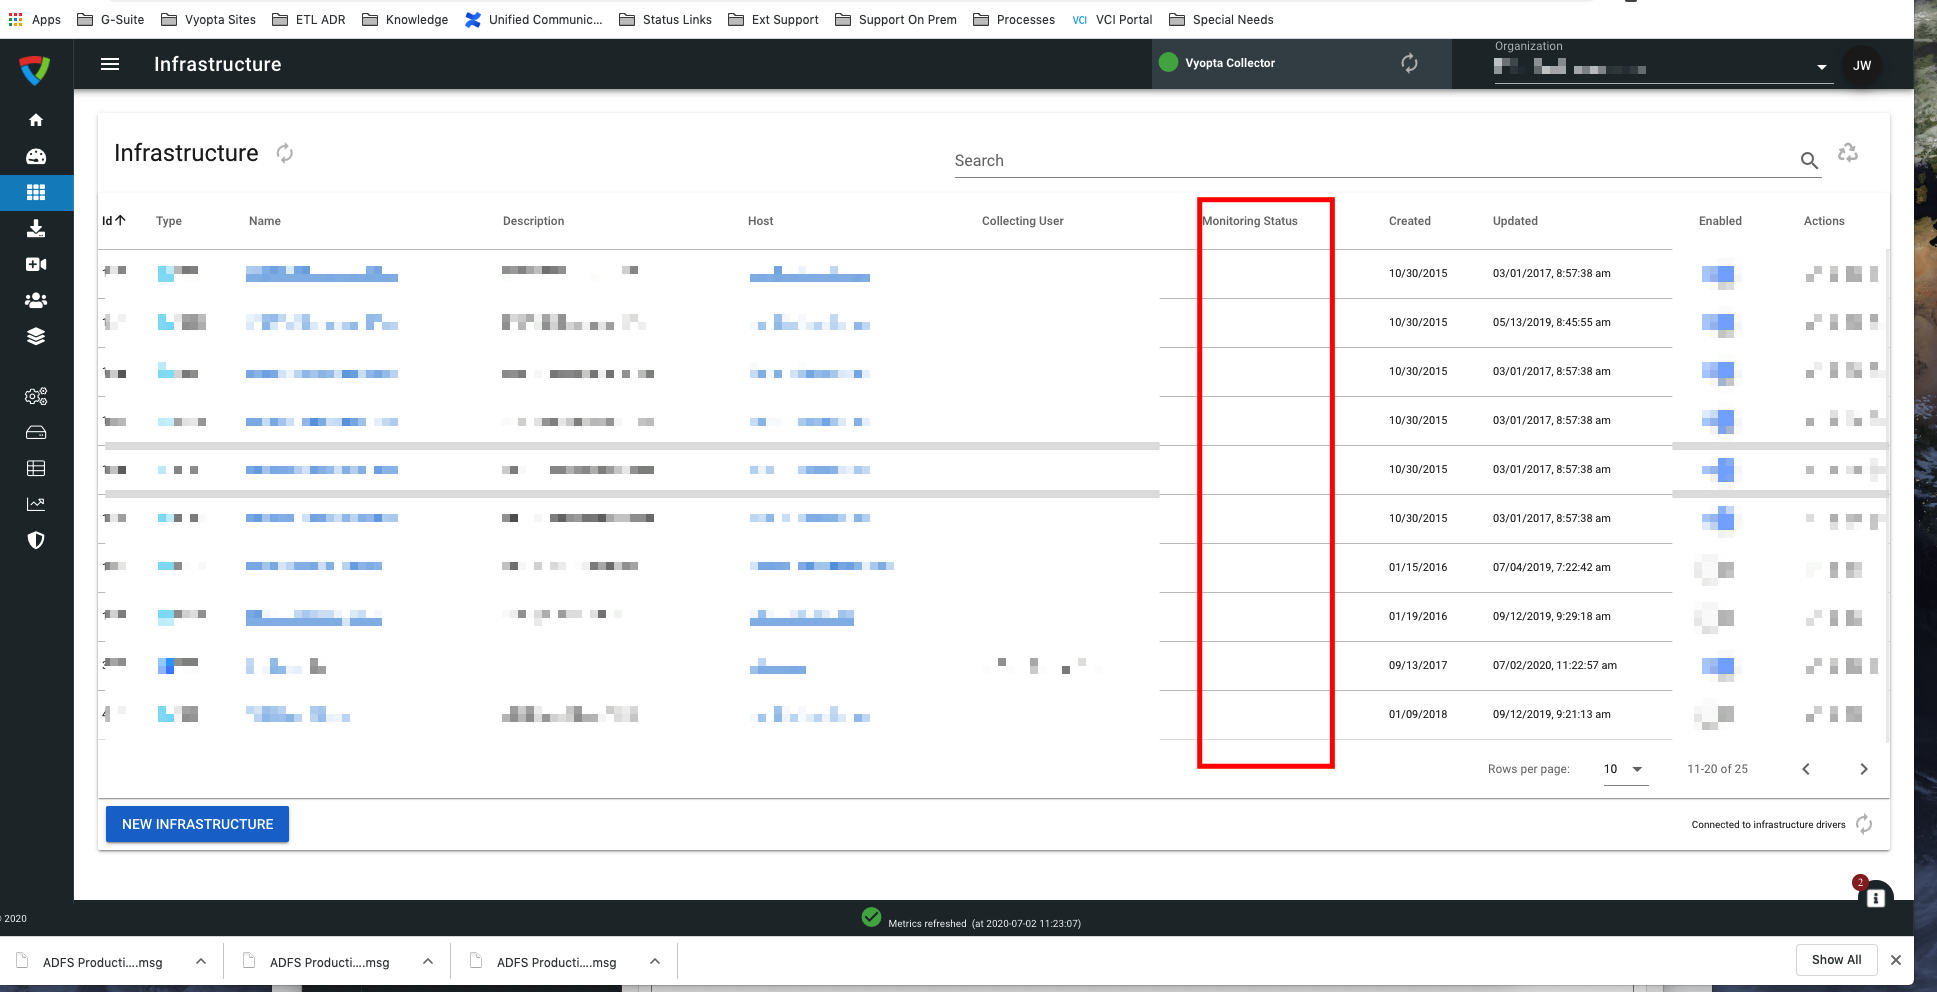Open the Knowledge bookmark folder
Viewport: 1937px width, 992px height.
pos(405,19)
